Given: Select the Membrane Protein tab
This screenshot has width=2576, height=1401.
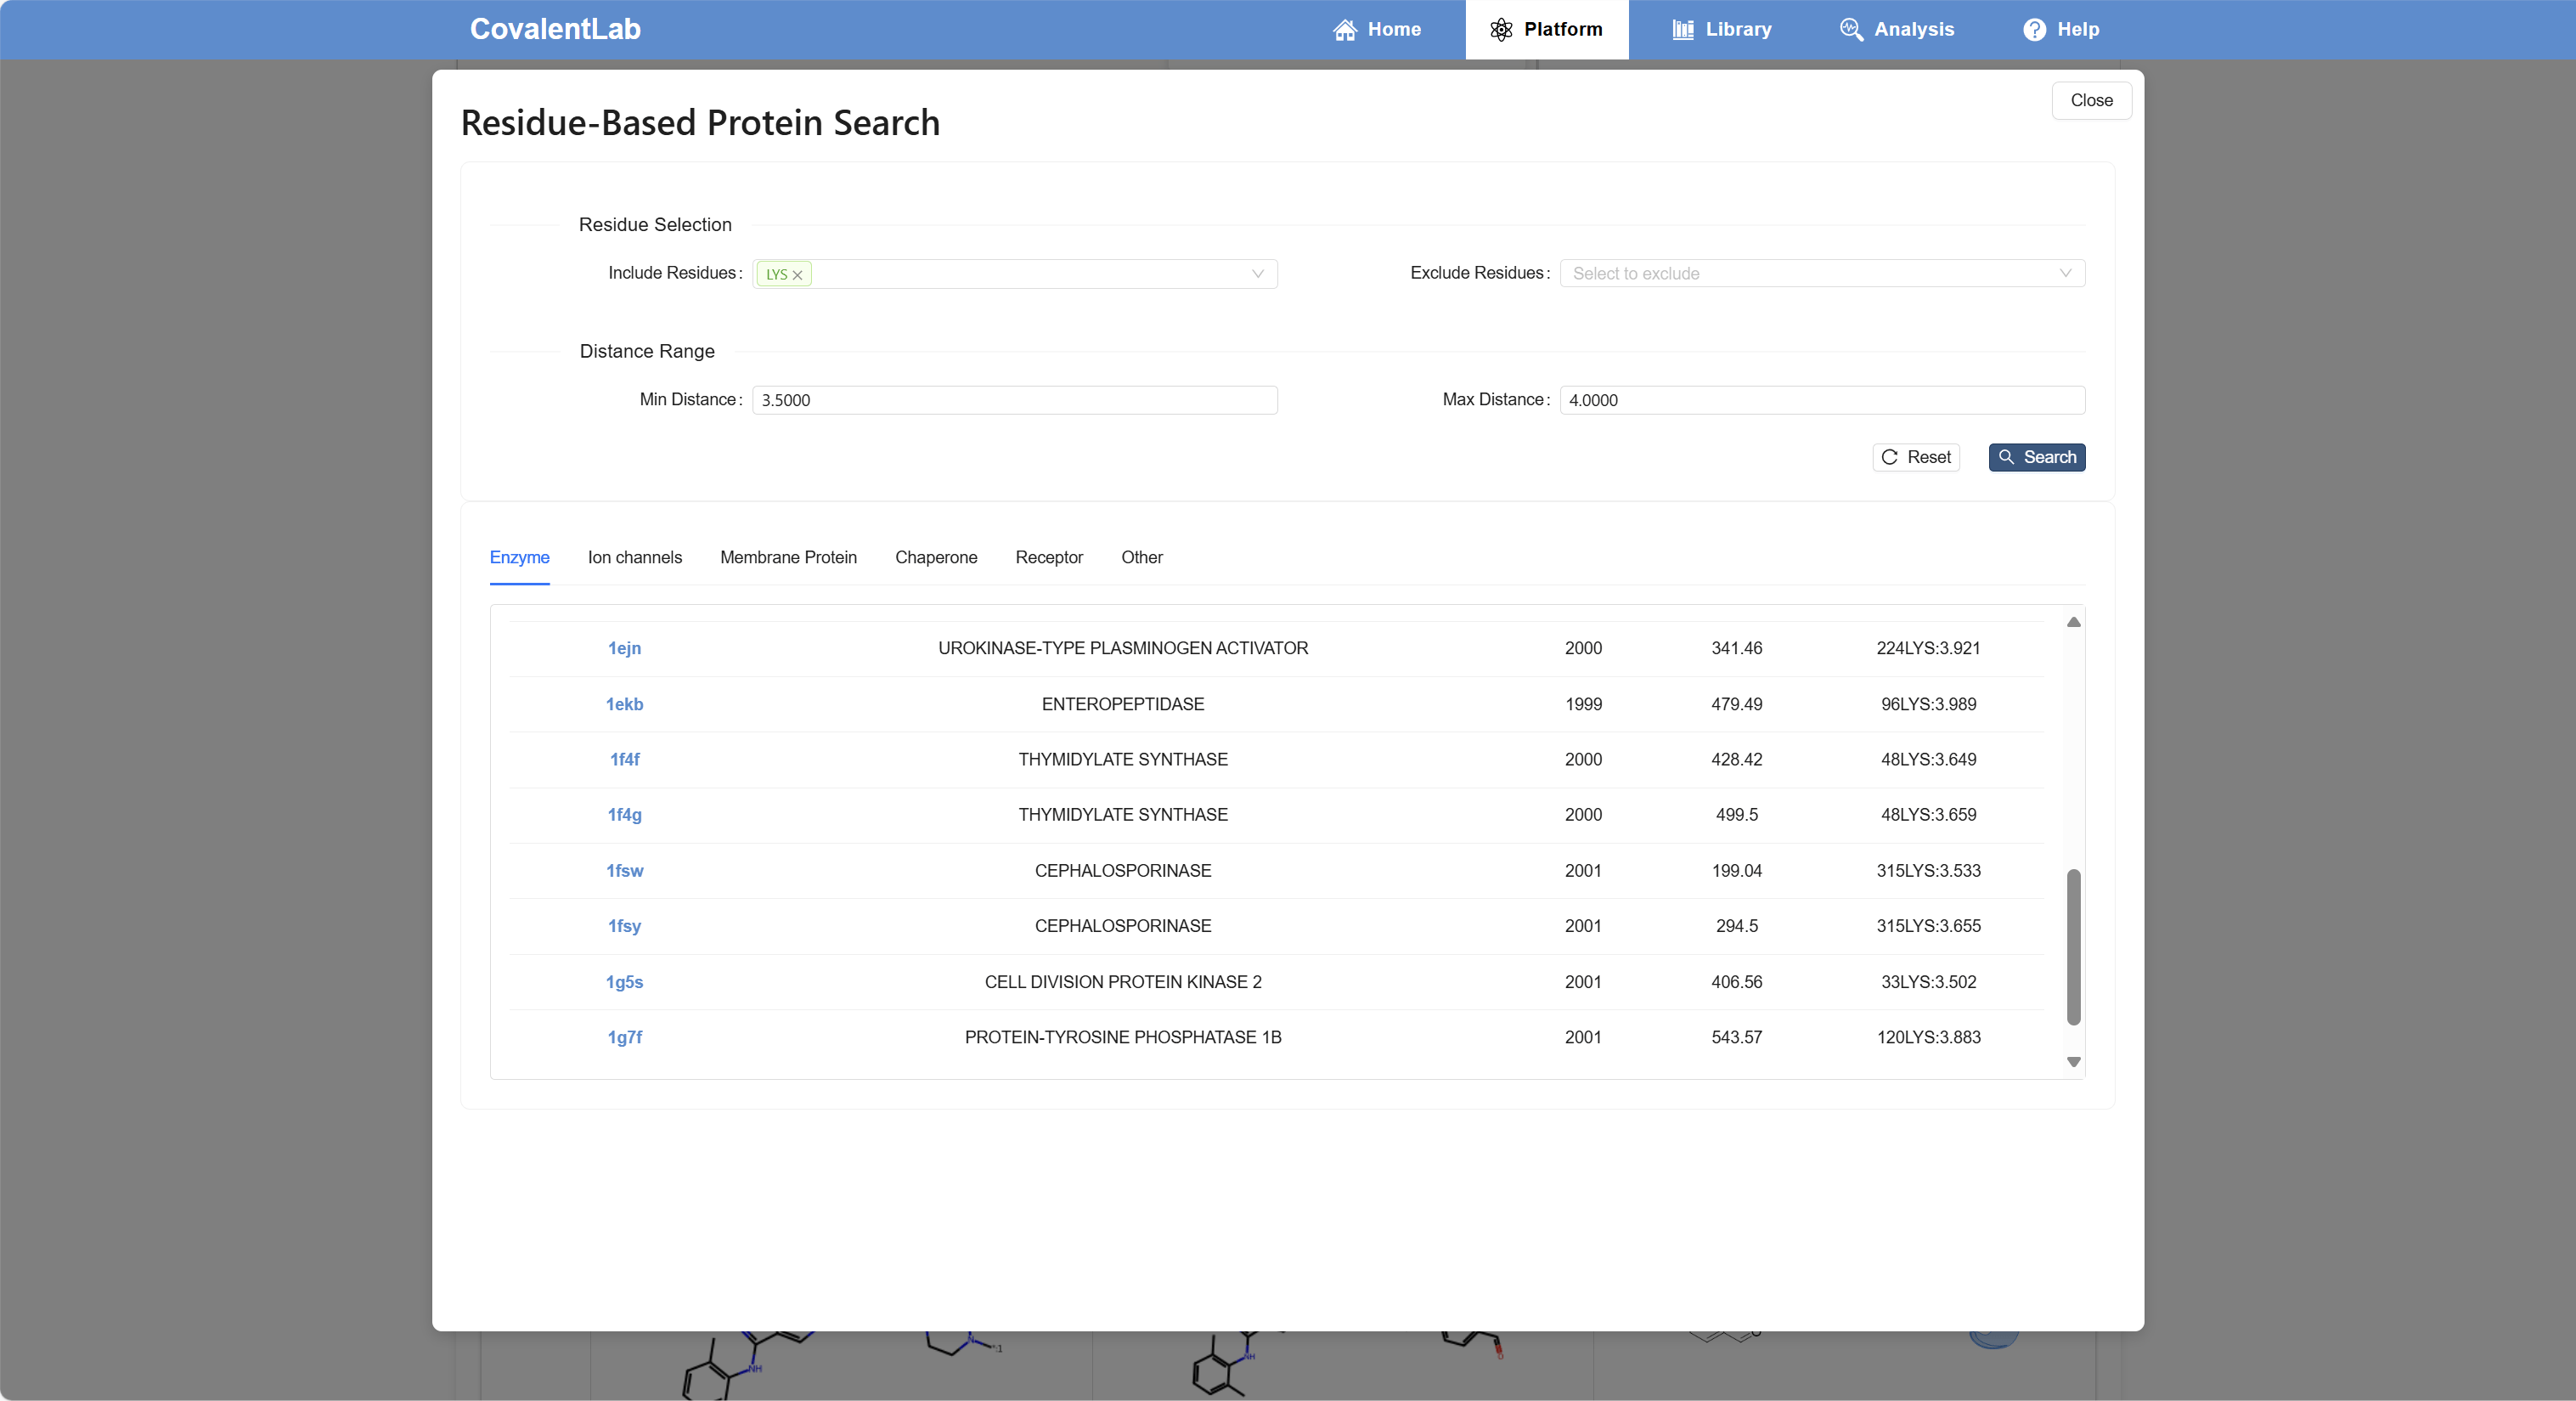Looking at the screenshot, I should (788, 557).
